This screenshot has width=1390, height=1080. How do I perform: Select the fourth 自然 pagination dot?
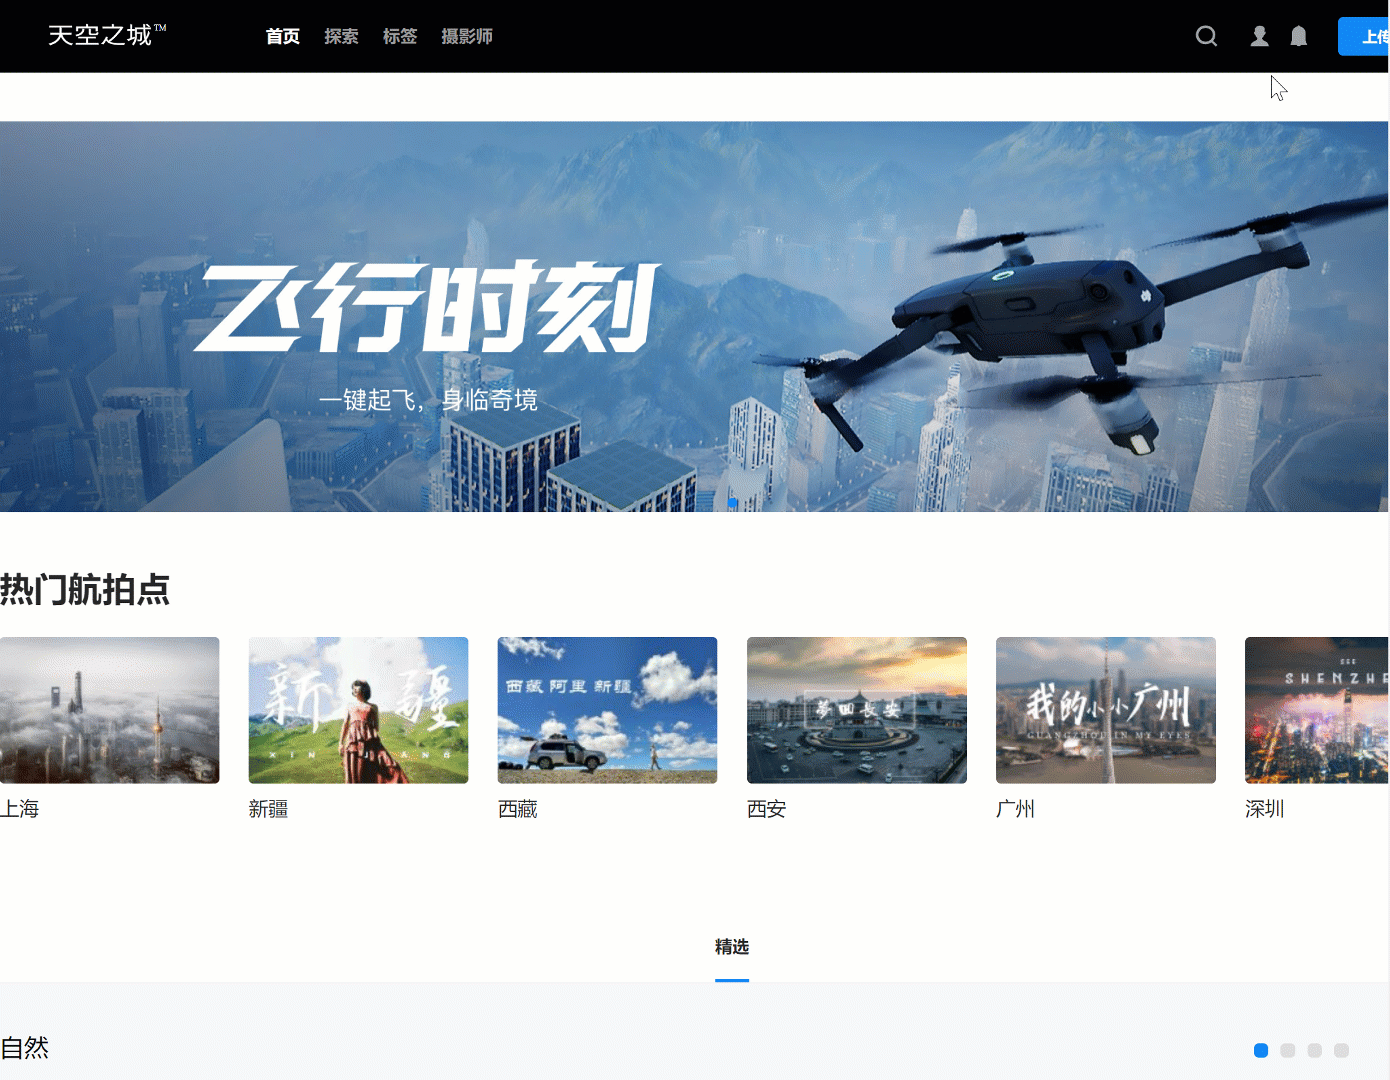point(1342,1050)
